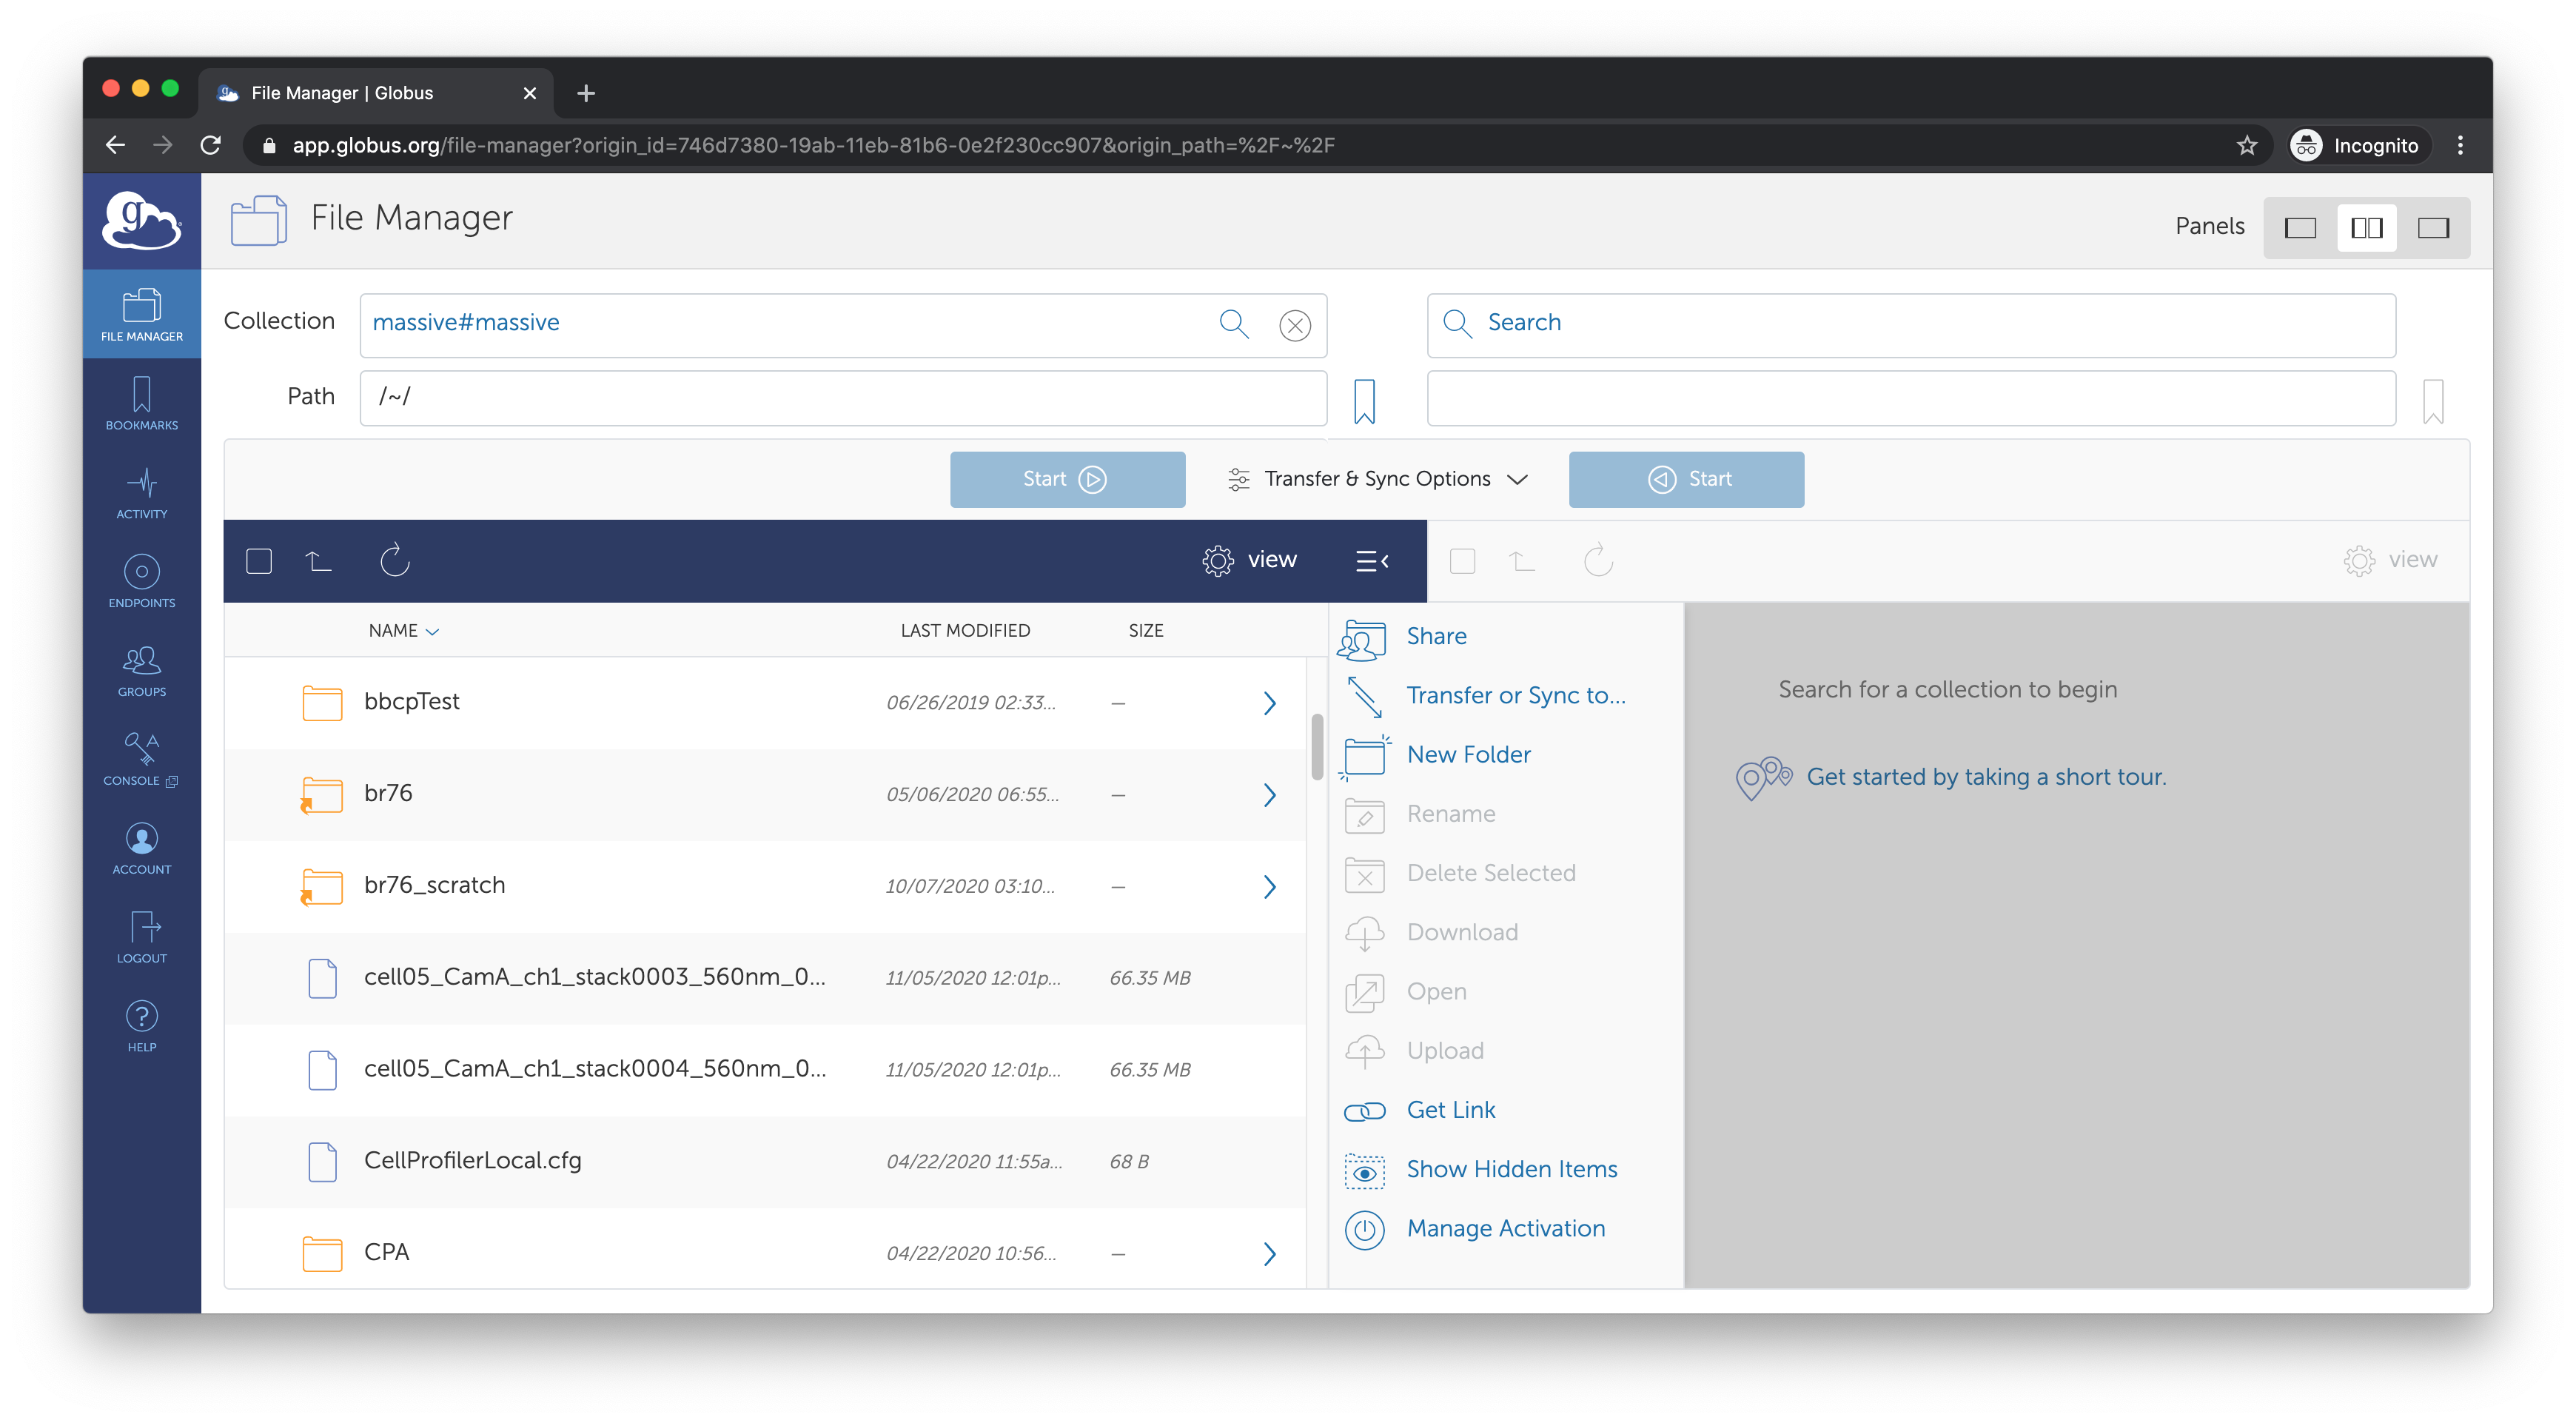The image size is (2576, 1423).
Task: Toggle Show Hidden Items
Action: [1510, 1169]
